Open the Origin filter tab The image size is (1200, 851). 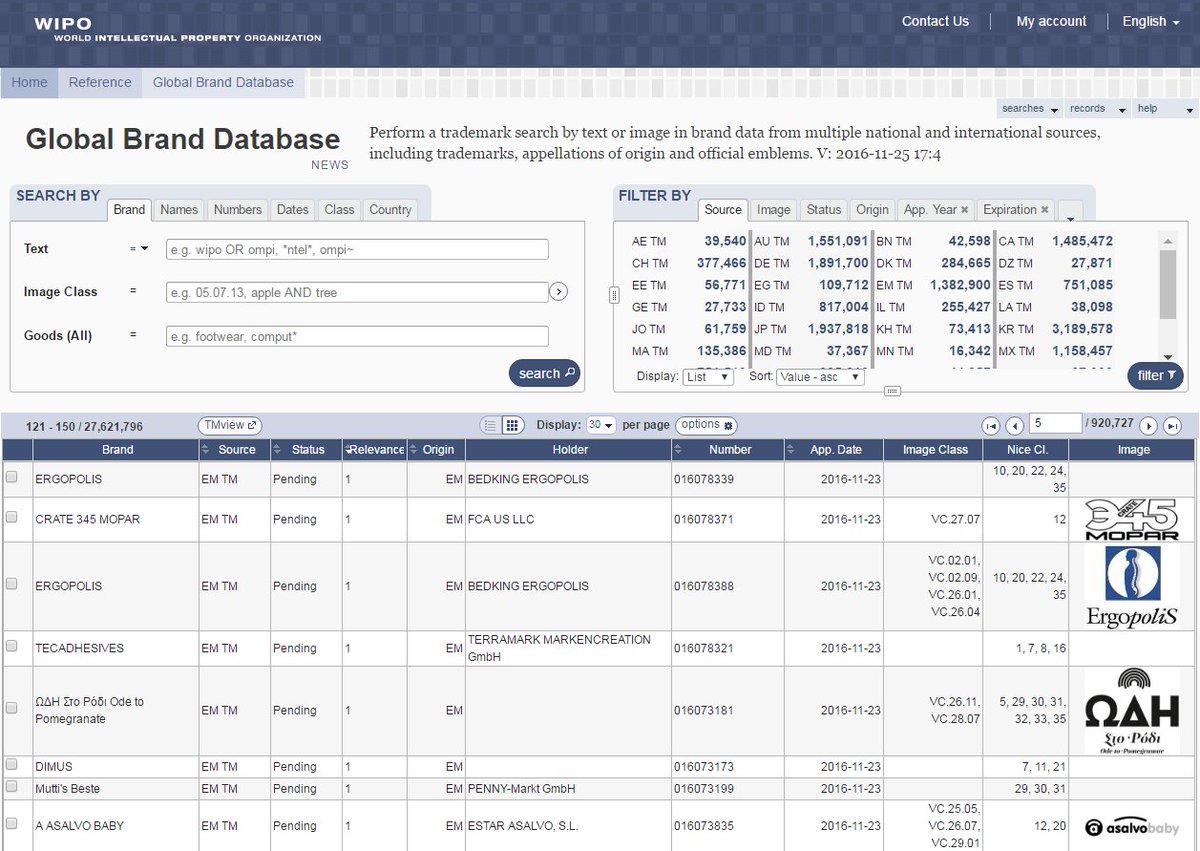coord(872,210)
